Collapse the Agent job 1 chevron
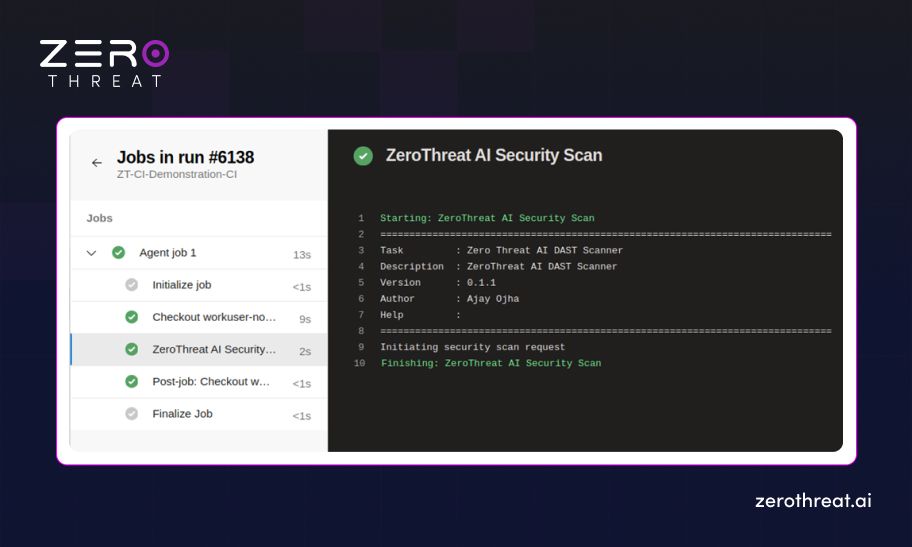The image size is (912, 547). point(91,253)
